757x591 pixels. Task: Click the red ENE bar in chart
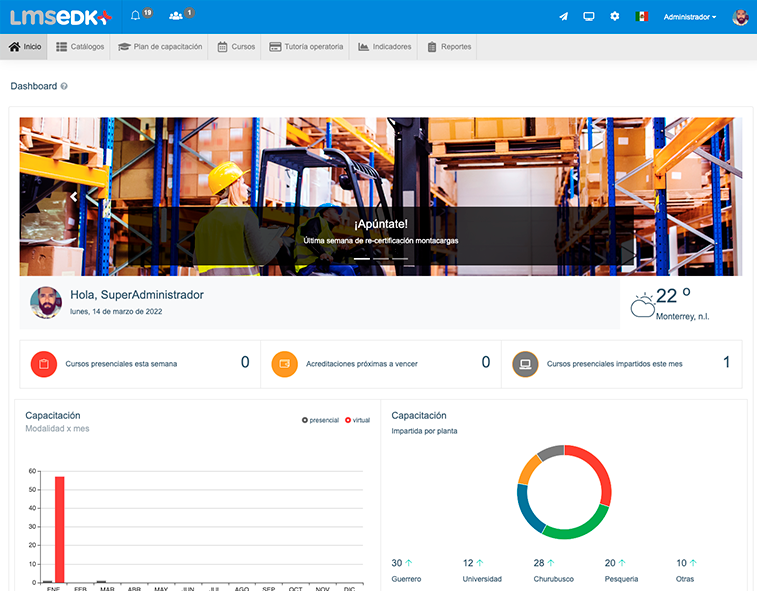pos(59,529)
